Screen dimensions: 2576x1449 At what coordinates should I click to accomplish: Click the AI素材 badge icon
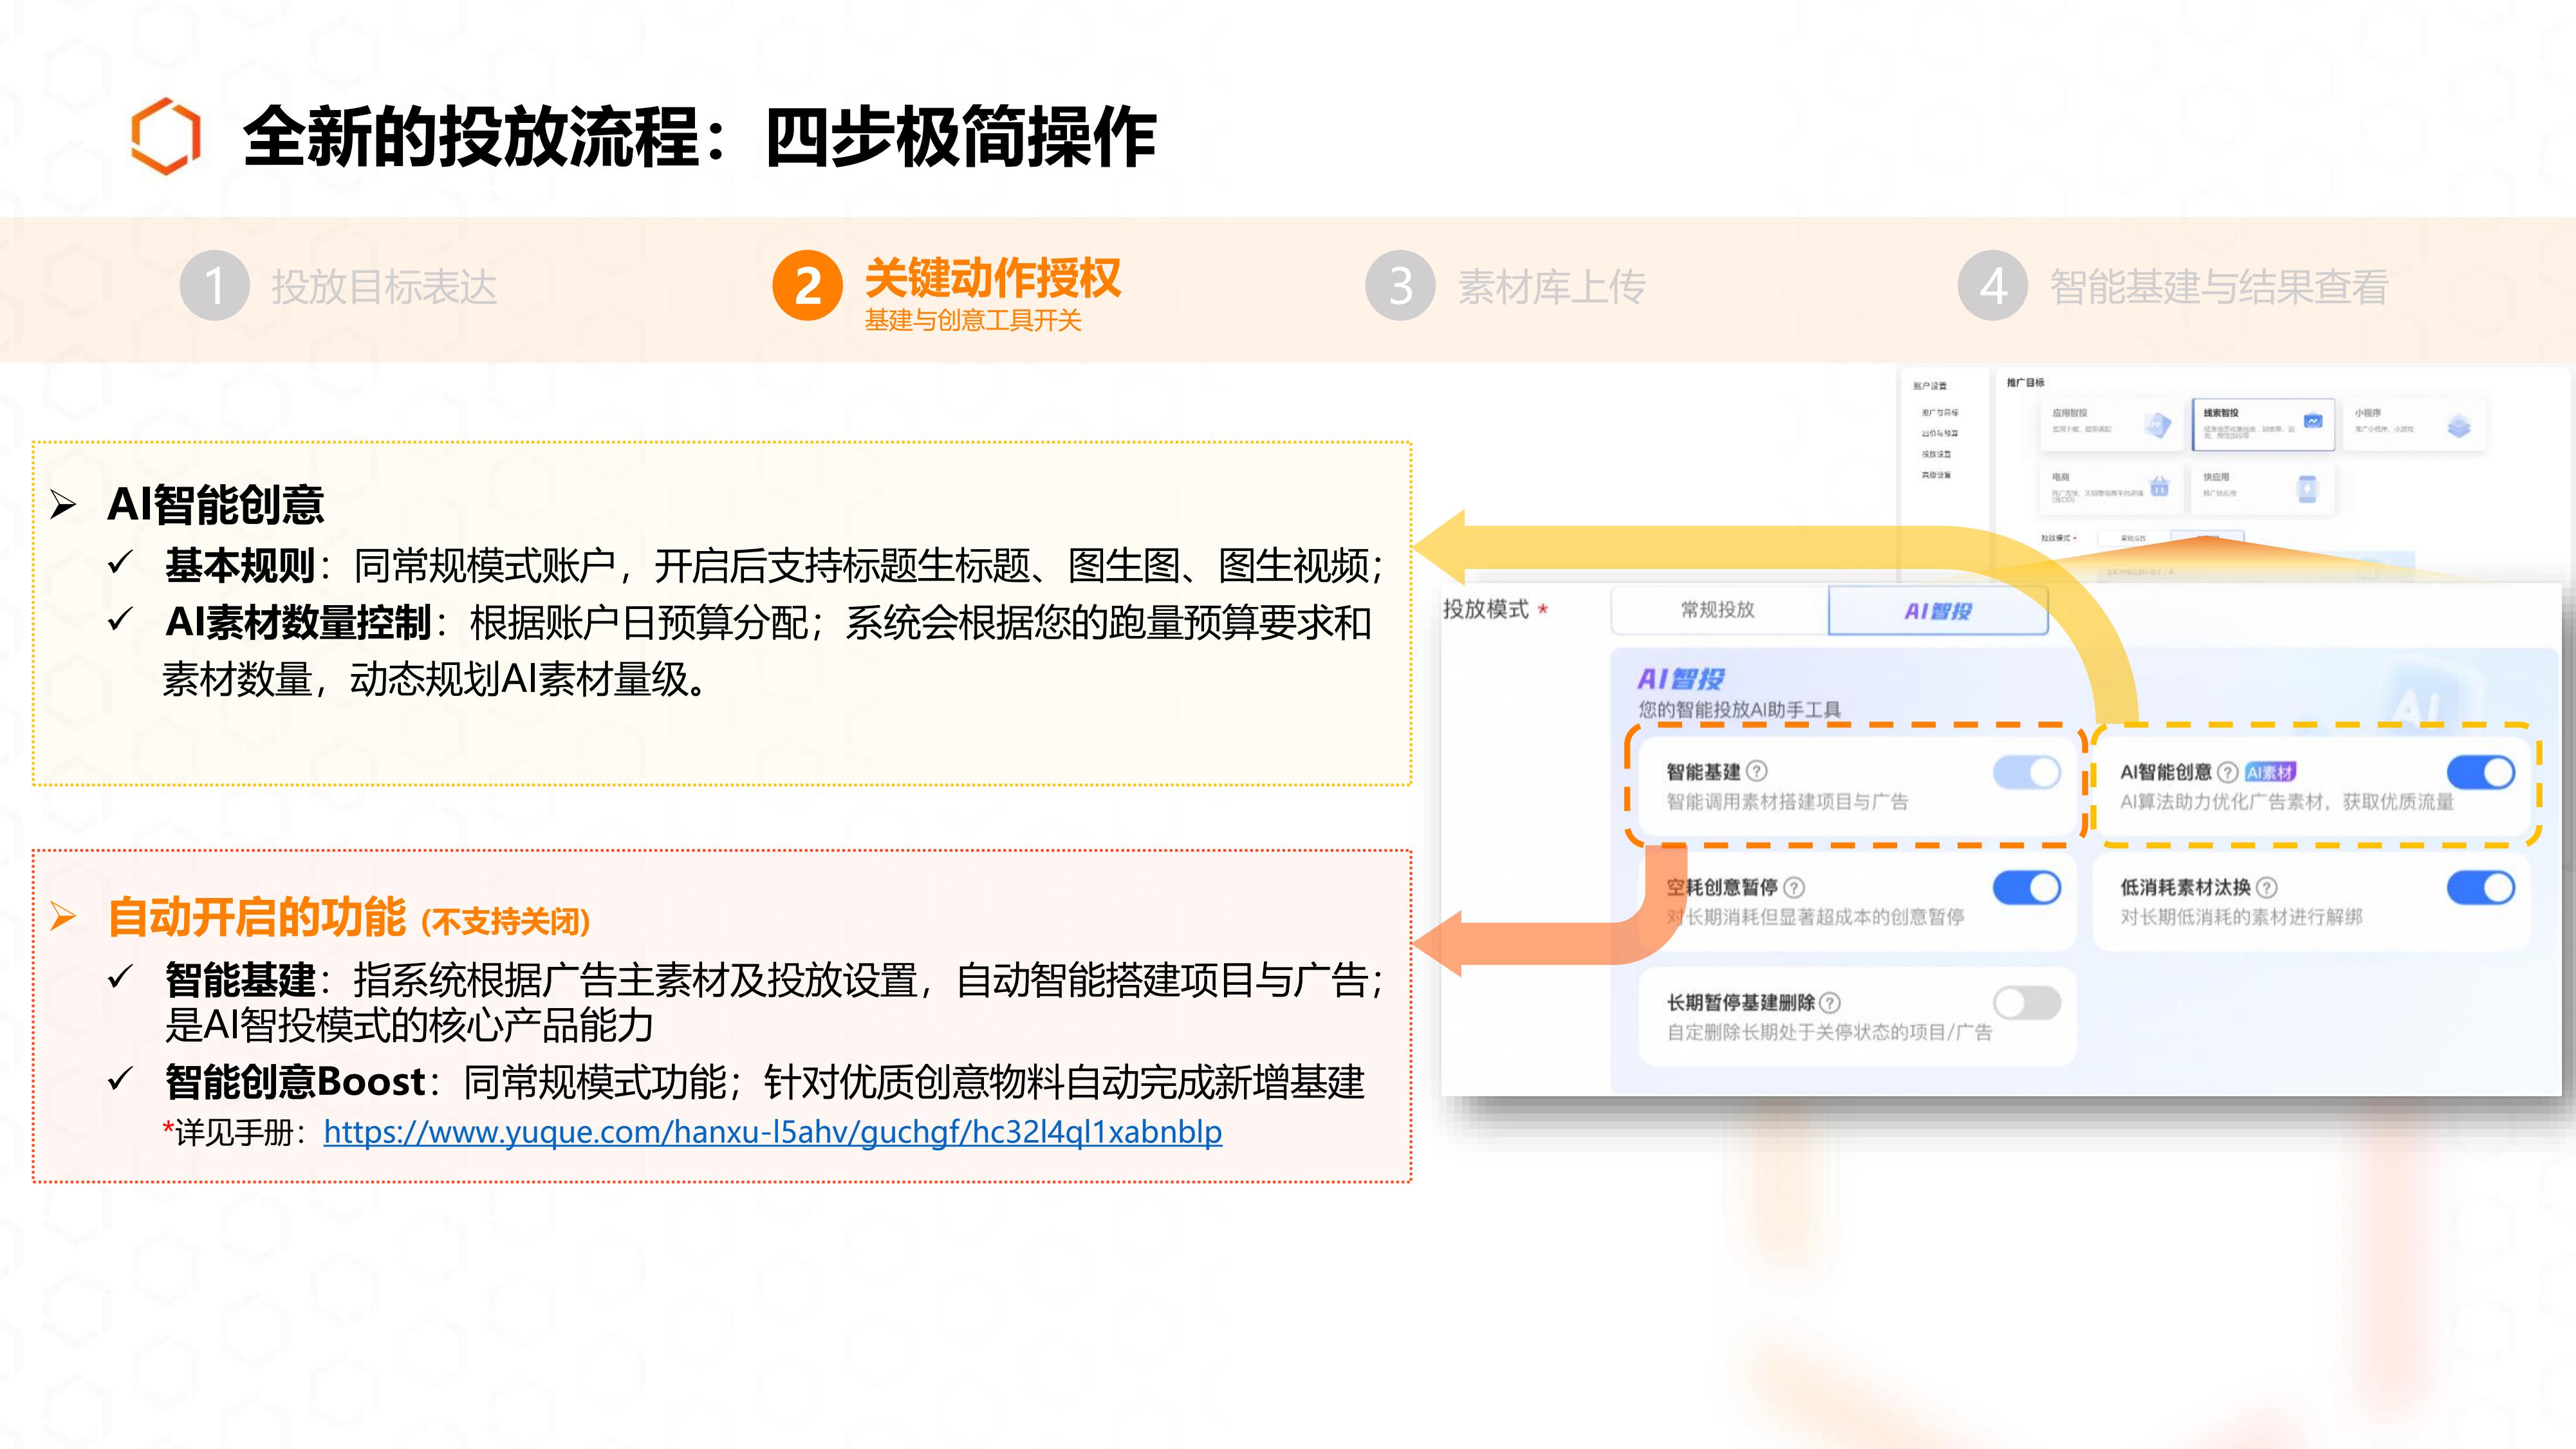point(2270,772)
